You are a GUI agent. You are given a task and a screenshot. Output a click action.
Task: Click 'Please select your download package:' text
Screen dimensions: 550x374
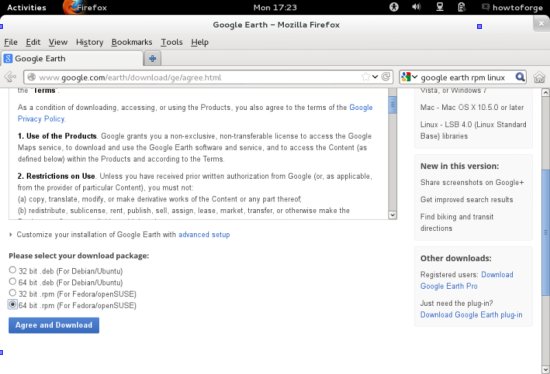pyautogui.click(x=79, y=256)
